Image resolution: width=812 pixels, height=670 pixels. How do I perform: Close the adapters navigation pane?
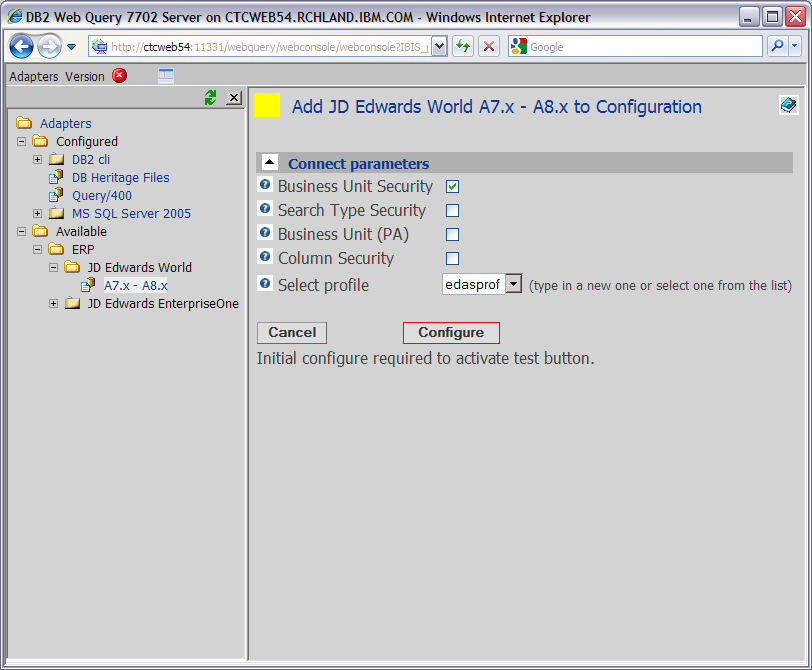point(234,97)
